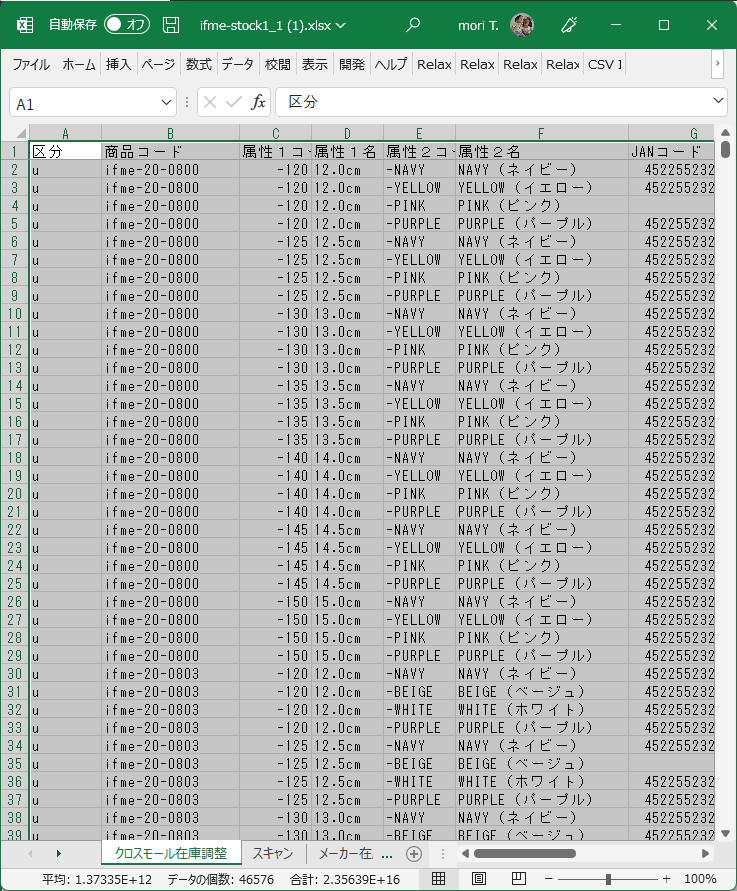The width and height of the screenshot is (737, 891).
Task: Expand the formula bar
Action: click(718, 102)
